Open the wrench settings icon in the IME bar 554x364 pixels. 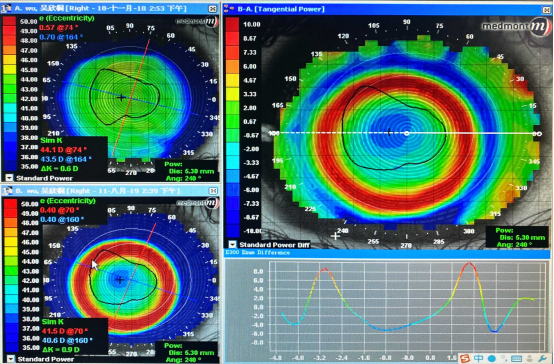pyautogui.click(x=542, y=358)
